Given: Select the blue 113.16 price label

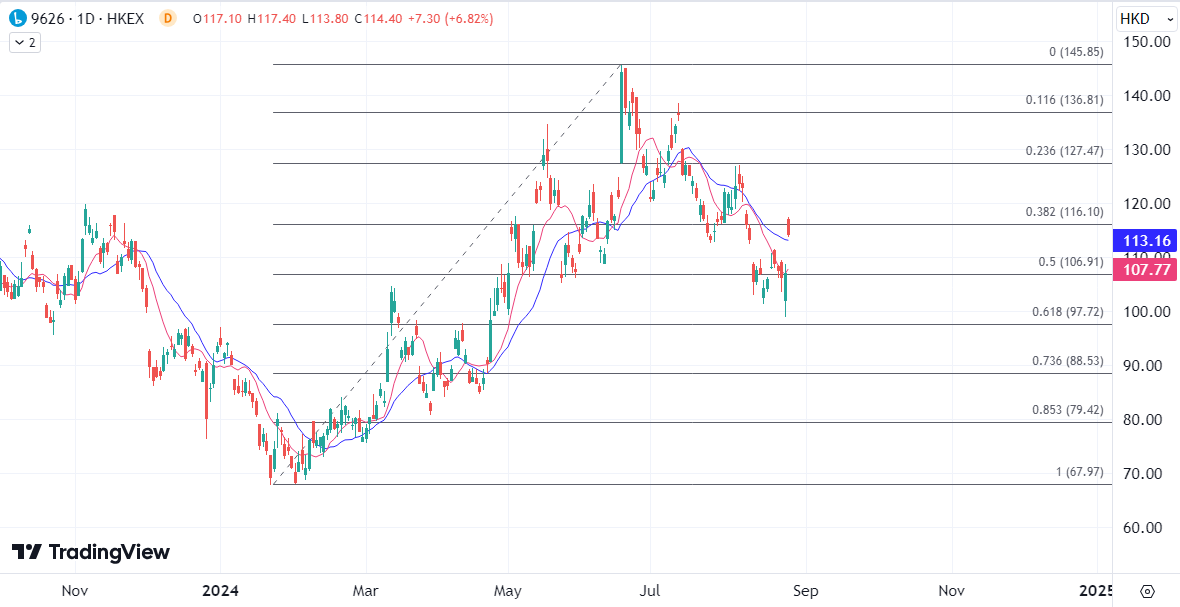Looking at the screenshot, I should tap(1144, 240).
